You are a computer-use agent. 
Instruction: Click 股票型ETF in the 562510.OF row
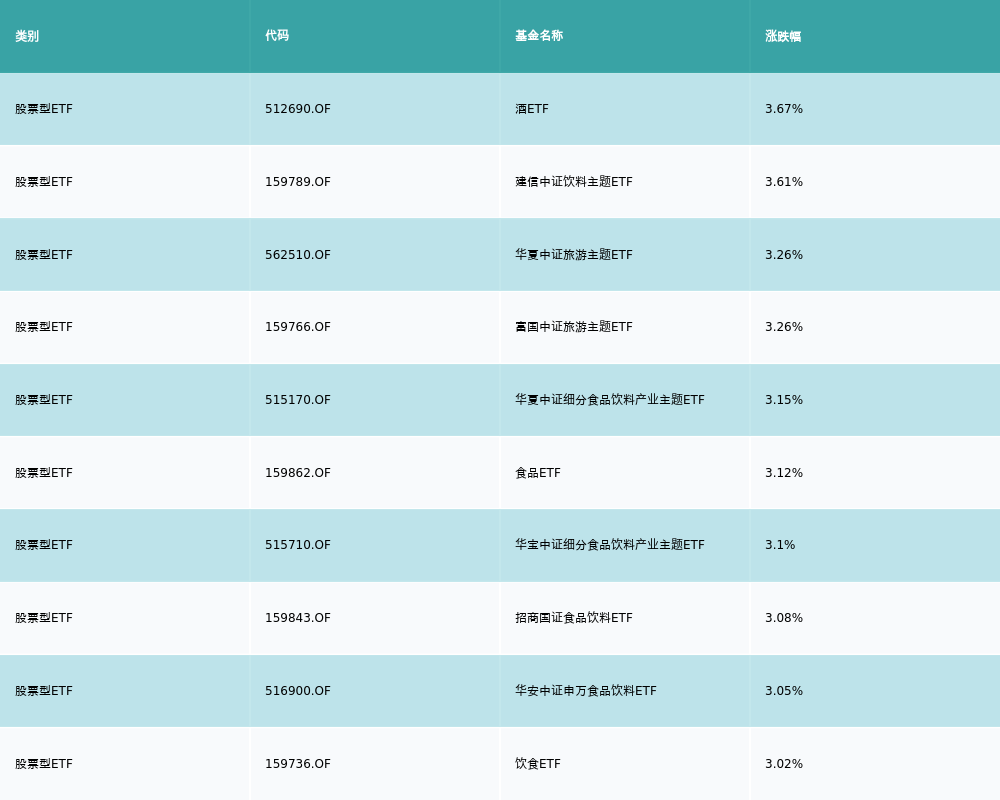pyautogui.click(x=44, y=255)
